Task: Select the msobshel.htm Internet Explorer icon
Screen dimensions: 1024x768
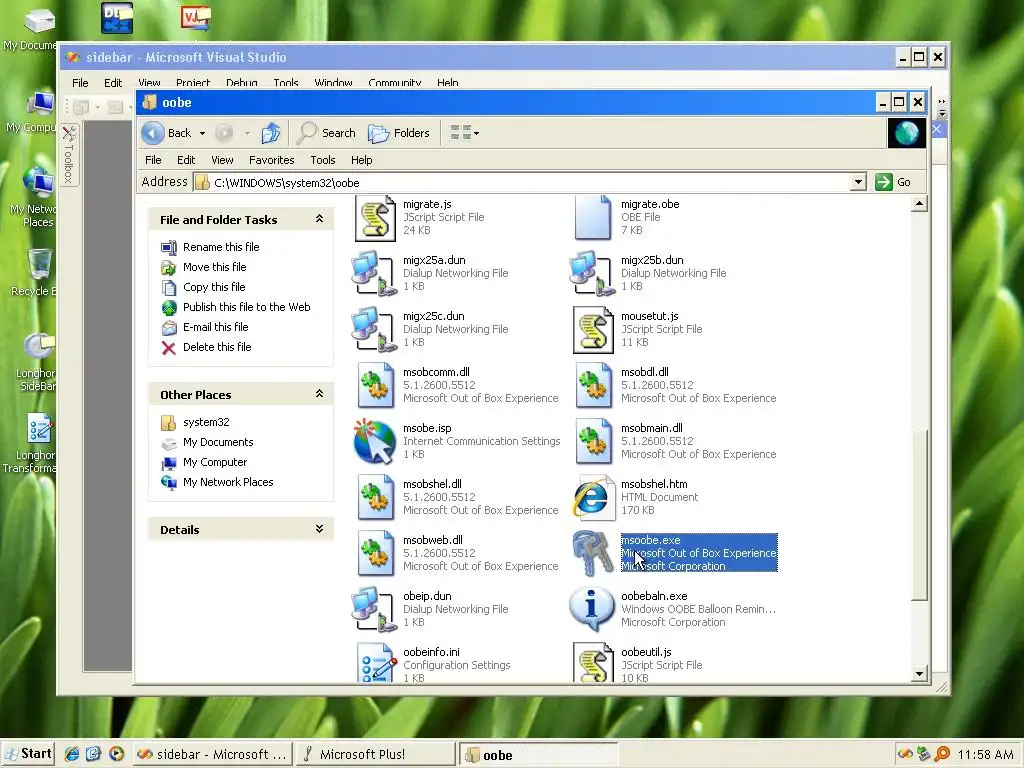Action: pos(592,498)
